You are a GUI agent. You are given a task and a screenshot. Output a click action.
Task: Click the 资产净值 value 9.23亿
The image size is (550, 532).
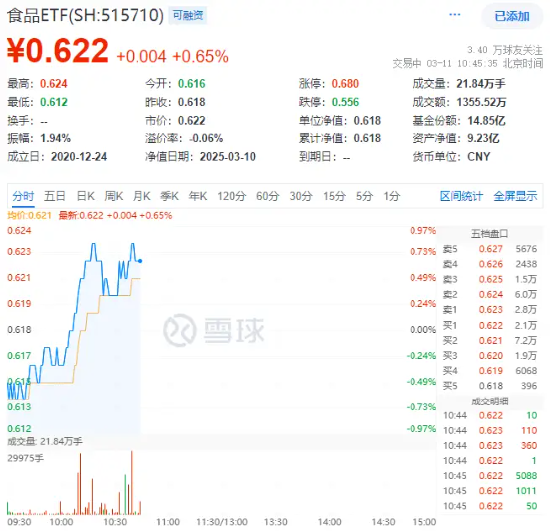(x=483, y=138)
